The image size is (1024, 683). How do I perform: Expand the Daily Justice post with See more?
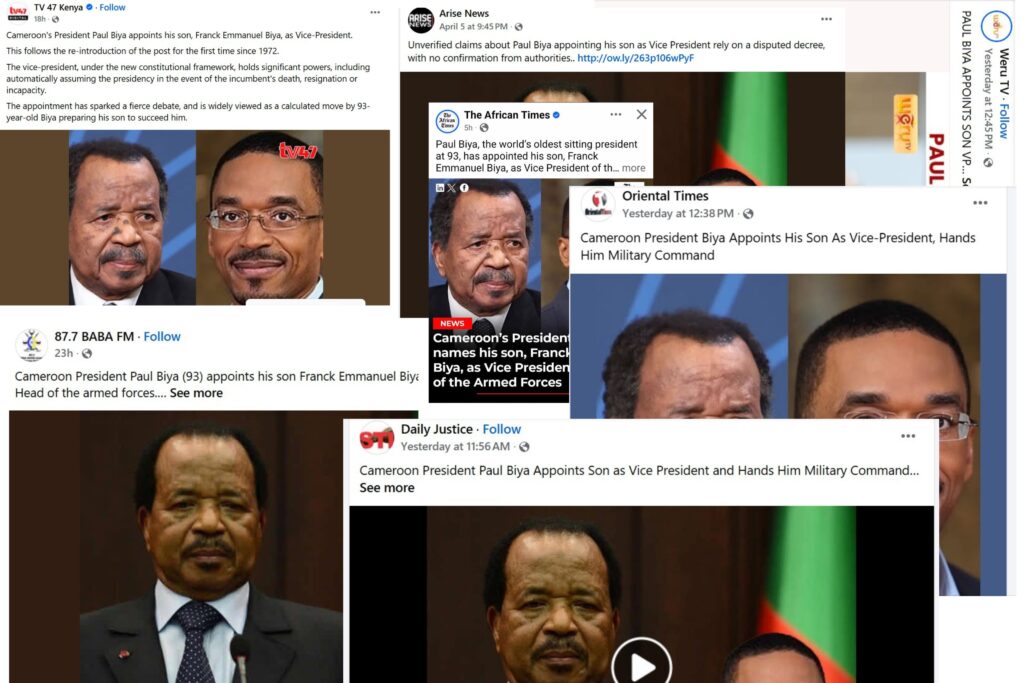point(387,488)
